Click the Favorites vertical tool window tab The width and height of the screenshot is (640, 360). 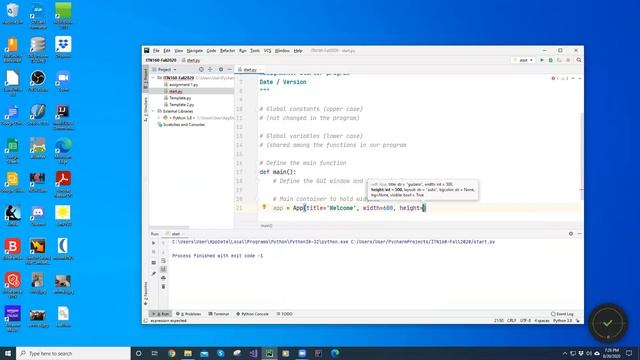tap(146, 293)
